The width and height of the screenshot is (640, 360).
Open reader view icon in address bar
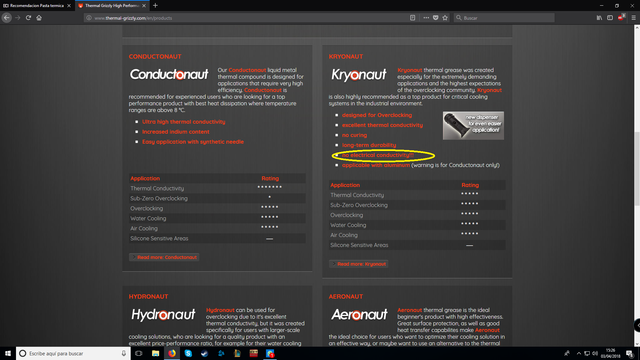(x=413, y=18)
